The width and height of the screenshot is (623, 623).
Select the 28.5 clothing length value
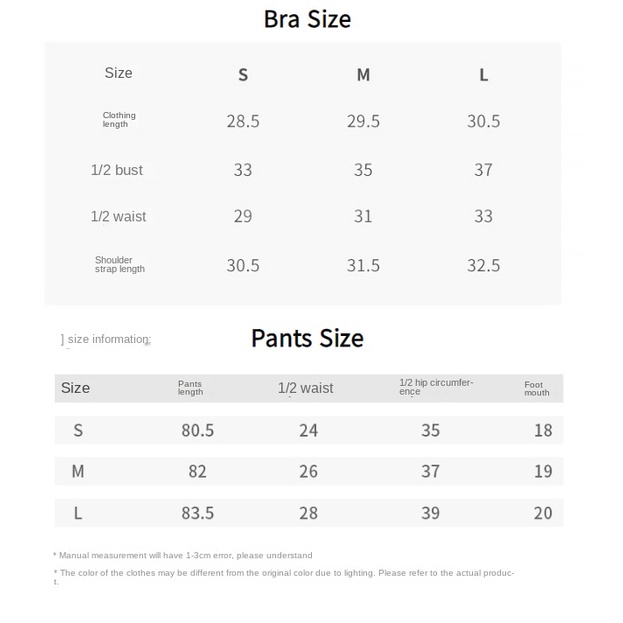[243, 121]
